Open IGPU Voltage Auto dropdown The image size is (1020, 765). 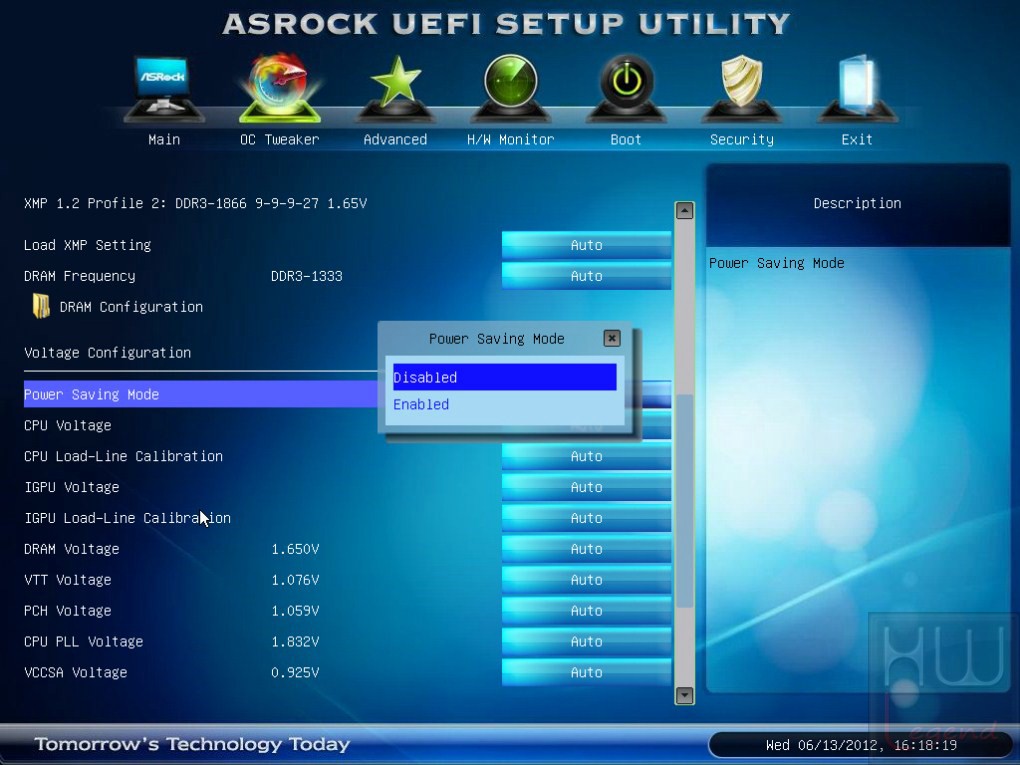pyautogui.click(x=586, y=487)
